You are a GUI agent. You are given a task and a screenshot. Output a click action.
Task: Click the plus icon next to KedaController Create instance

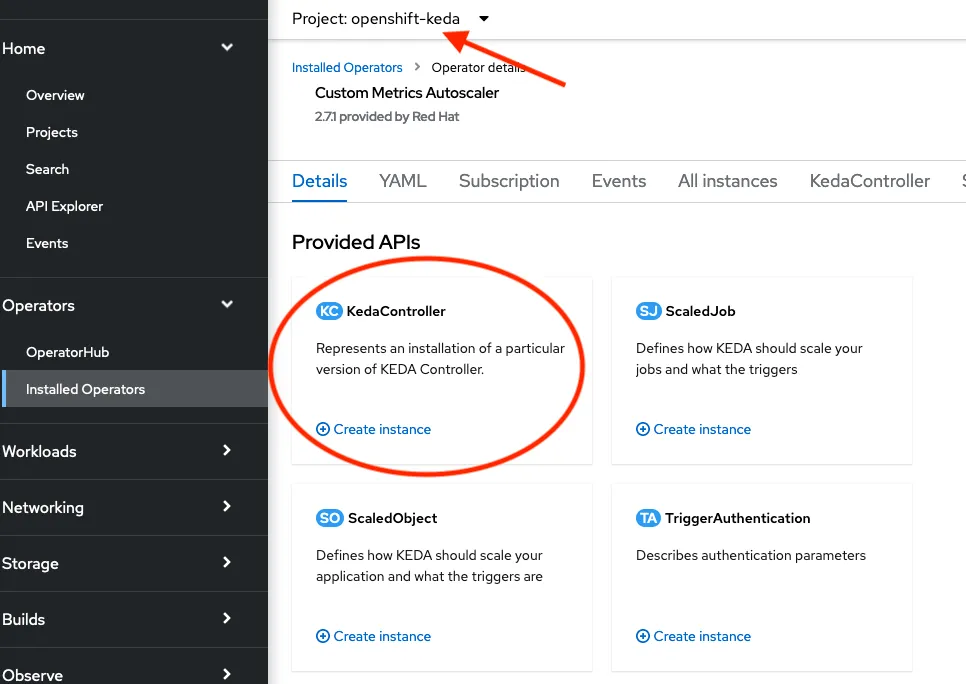point(323,429)
